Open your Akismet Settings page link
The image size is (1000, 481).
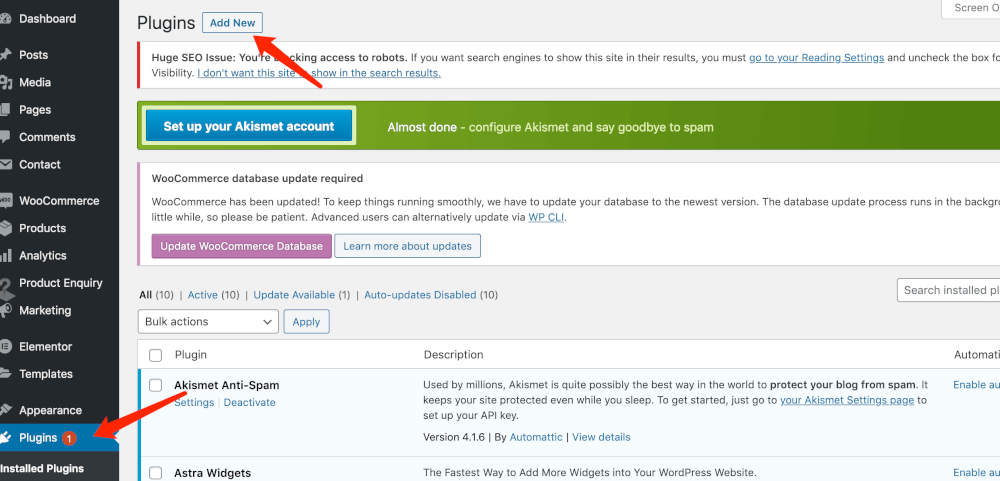click(x=847, y=401)
